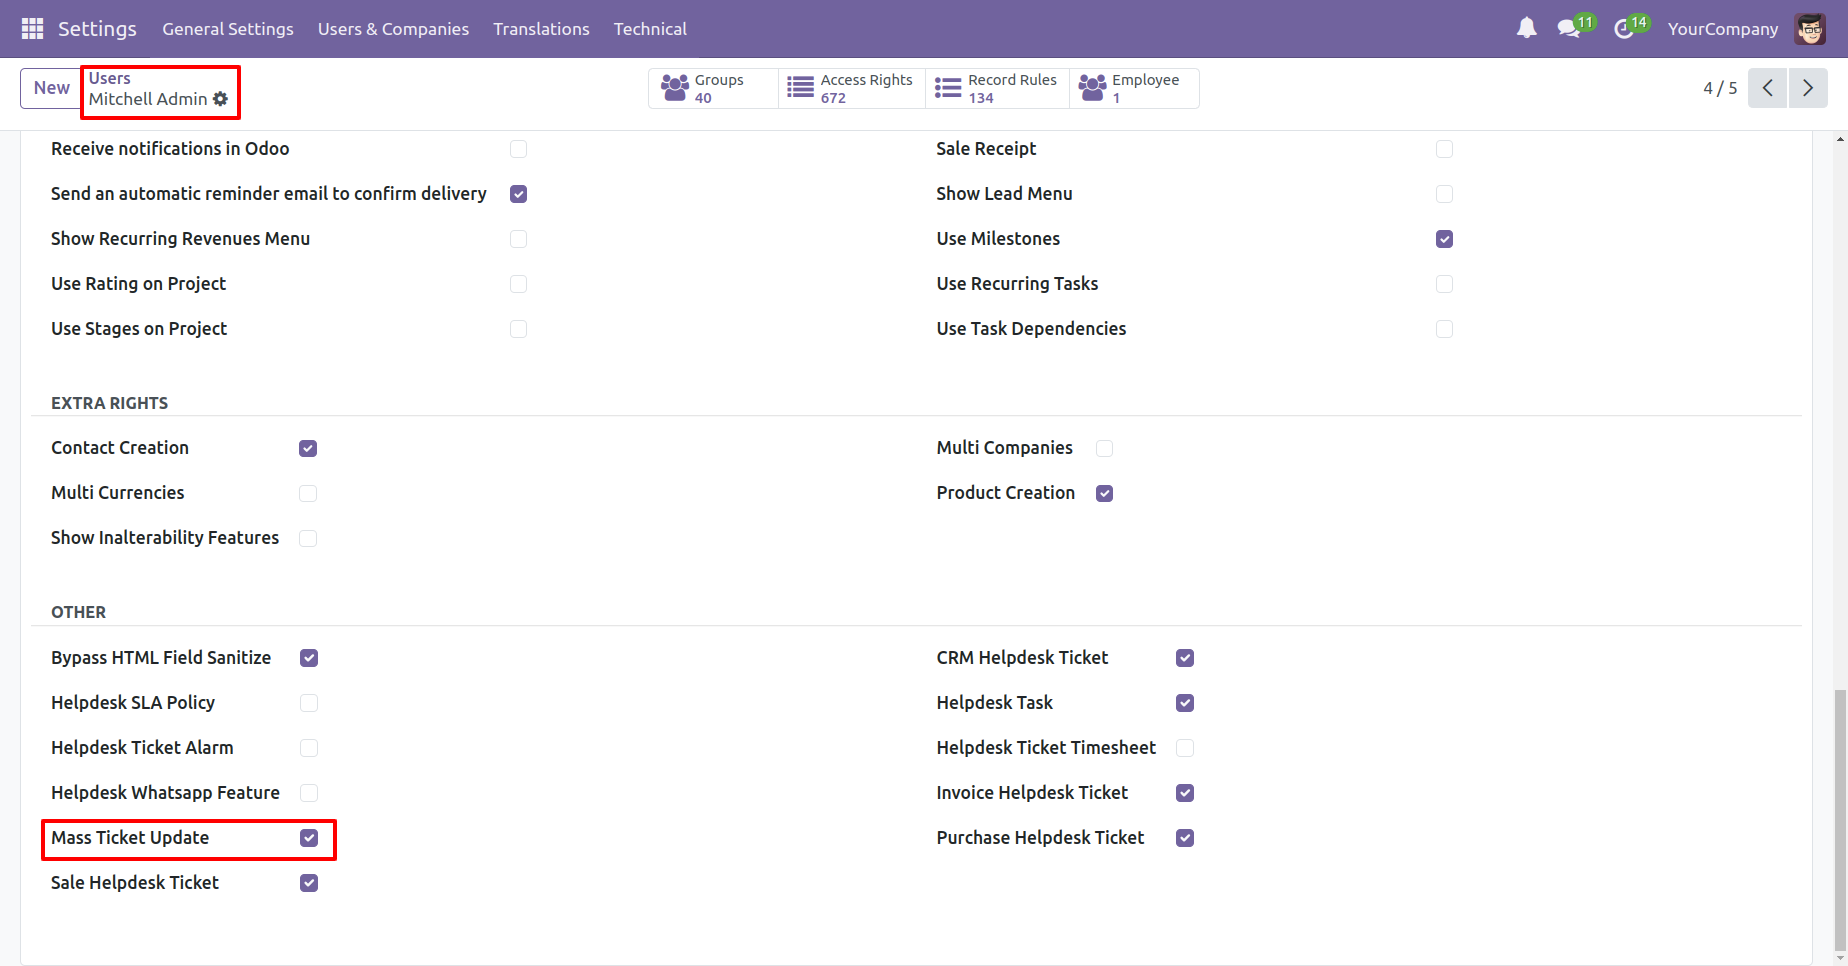
Task: Enable the Helpdesk Whatsapp Feature checkbox
Action: coord(309,793)
